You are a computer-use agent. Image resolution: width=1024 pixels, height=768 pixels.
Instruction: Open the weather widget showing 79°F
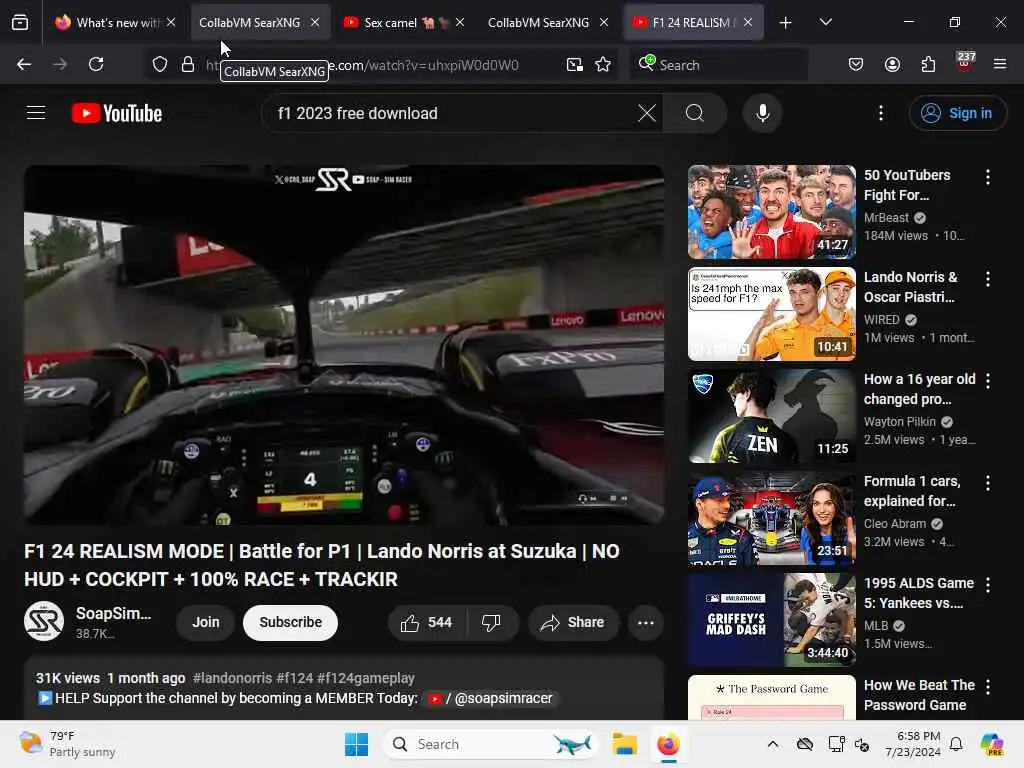(67, 744)
